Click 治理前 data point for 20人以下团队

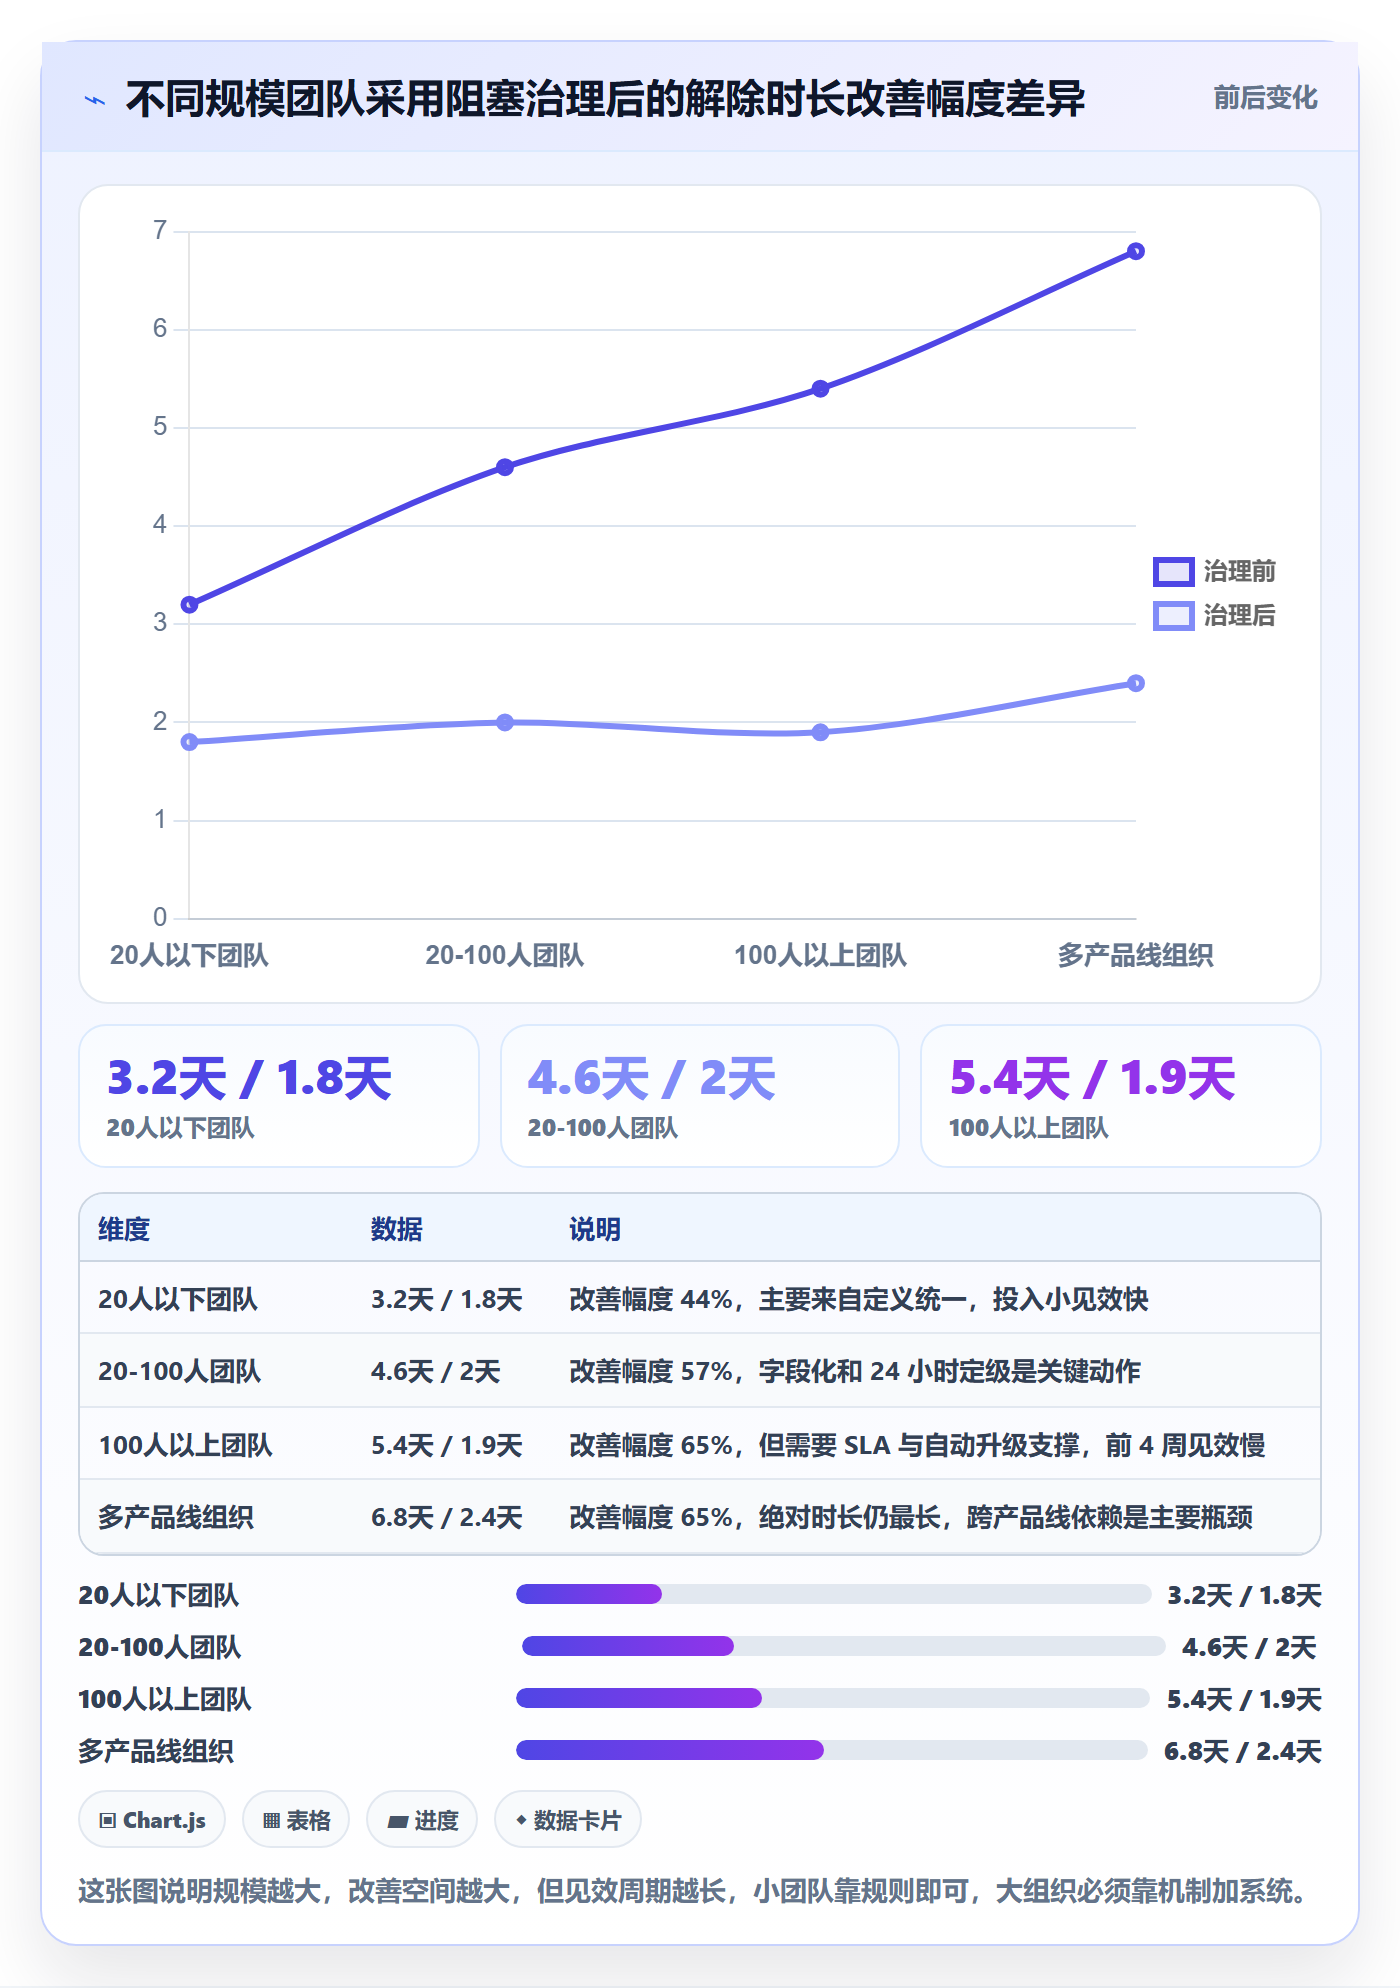189,604
